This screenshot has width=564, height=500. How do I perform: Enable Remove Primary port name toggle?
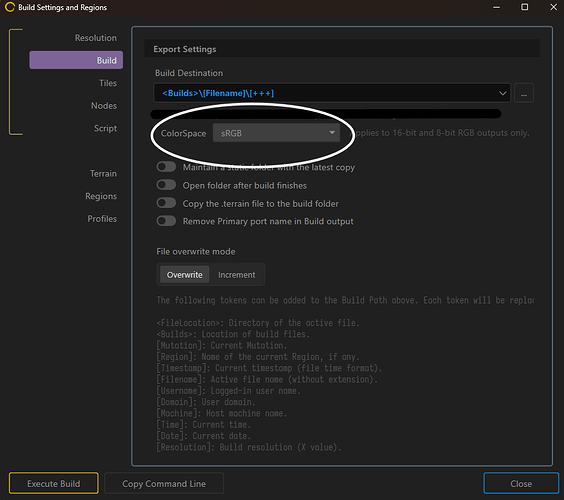click(x=166, y=221)
